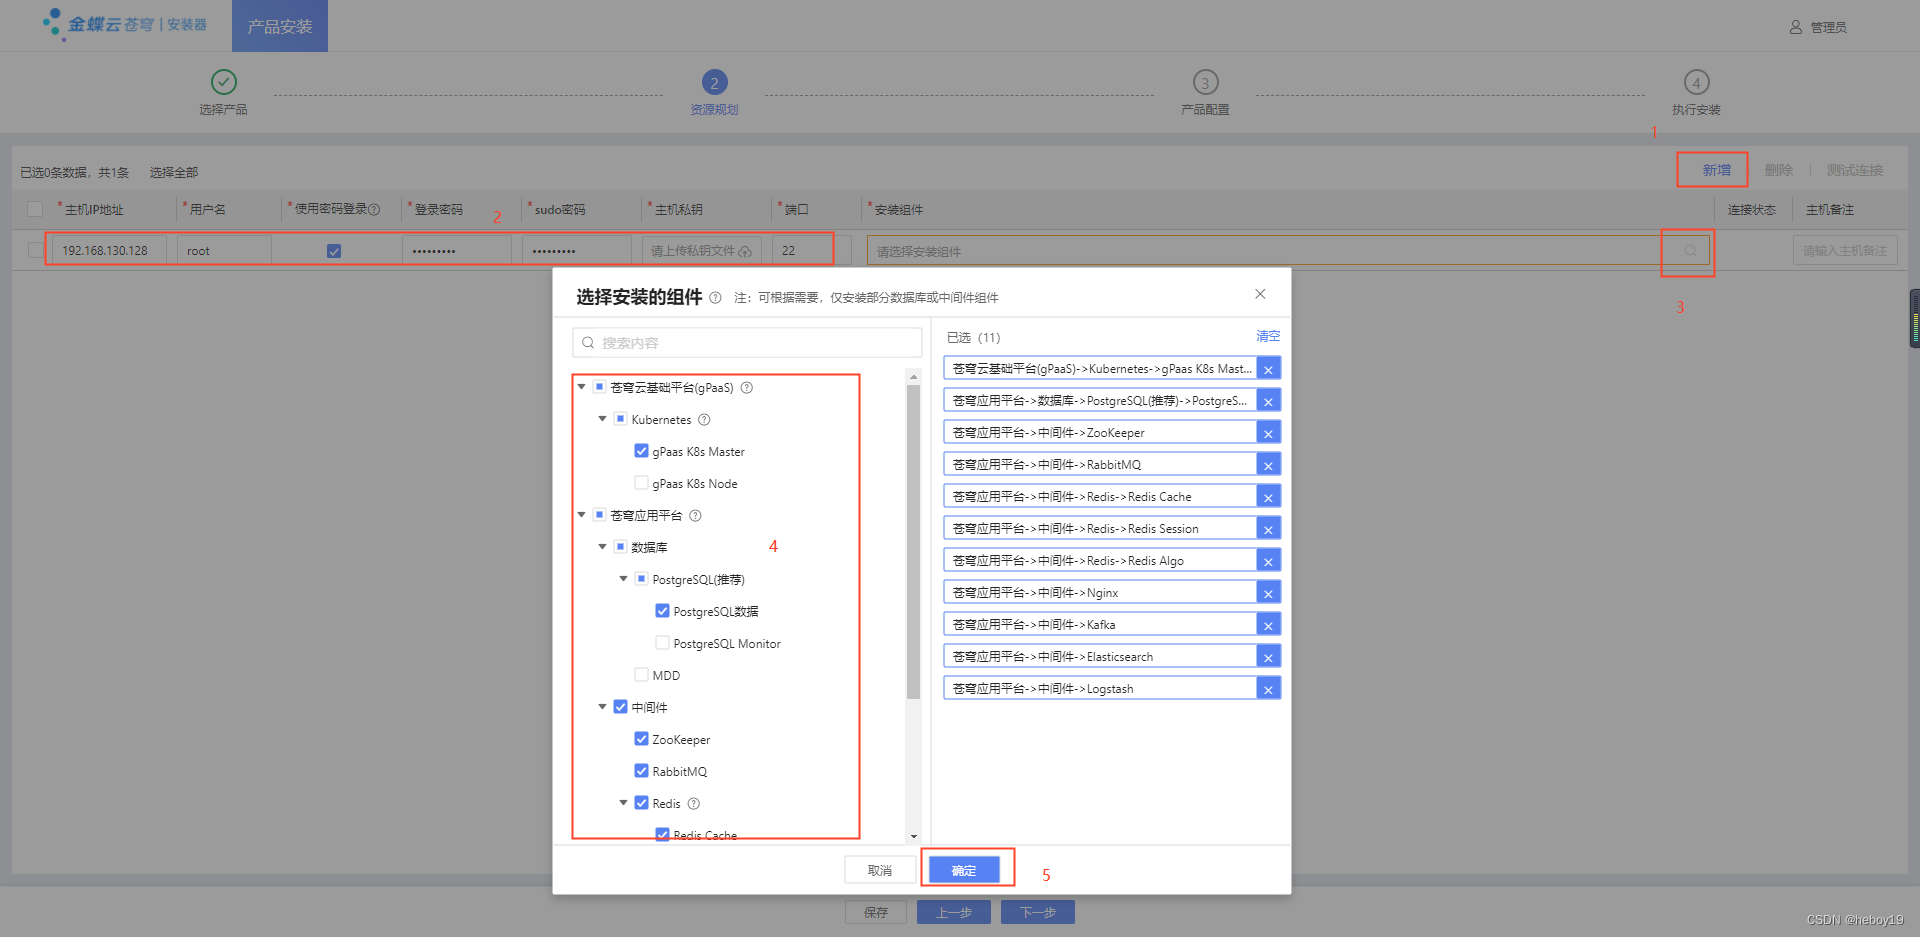
Task: Click 新增 to add a host
Action: (x=1716, y=170)
